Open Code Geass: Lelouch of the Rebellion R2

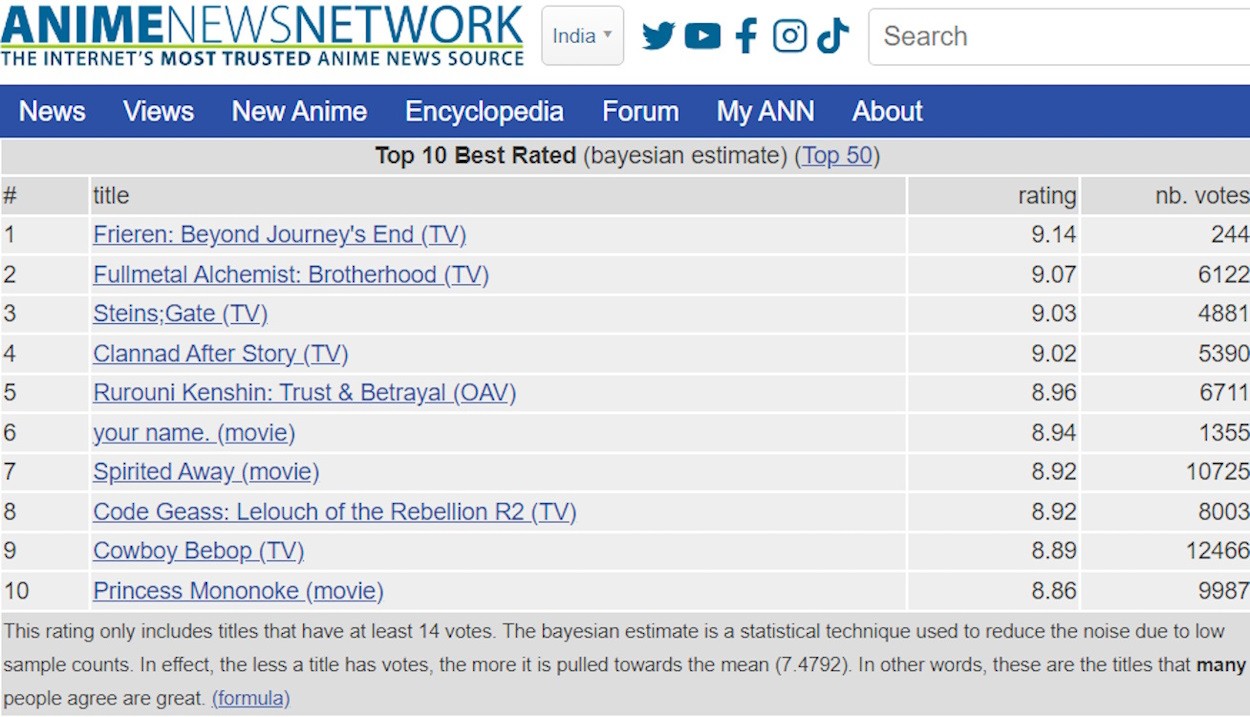pyautogui.click(x=335, y=511)
